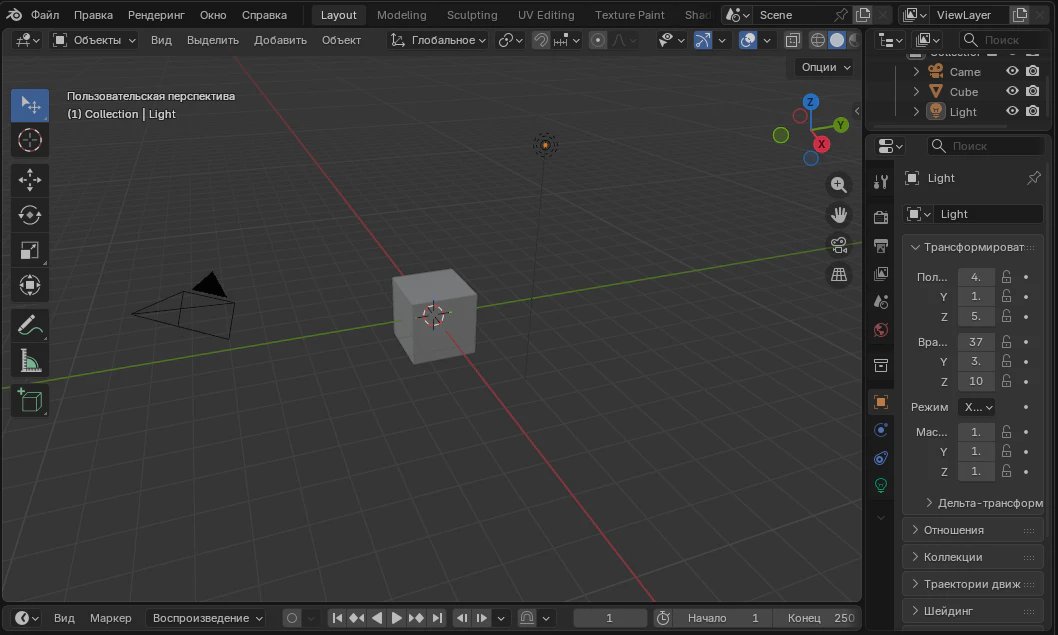Hide the Cube object in viewport
The height and width of the screenshot is (635, 1058).
click(1012, 91)
